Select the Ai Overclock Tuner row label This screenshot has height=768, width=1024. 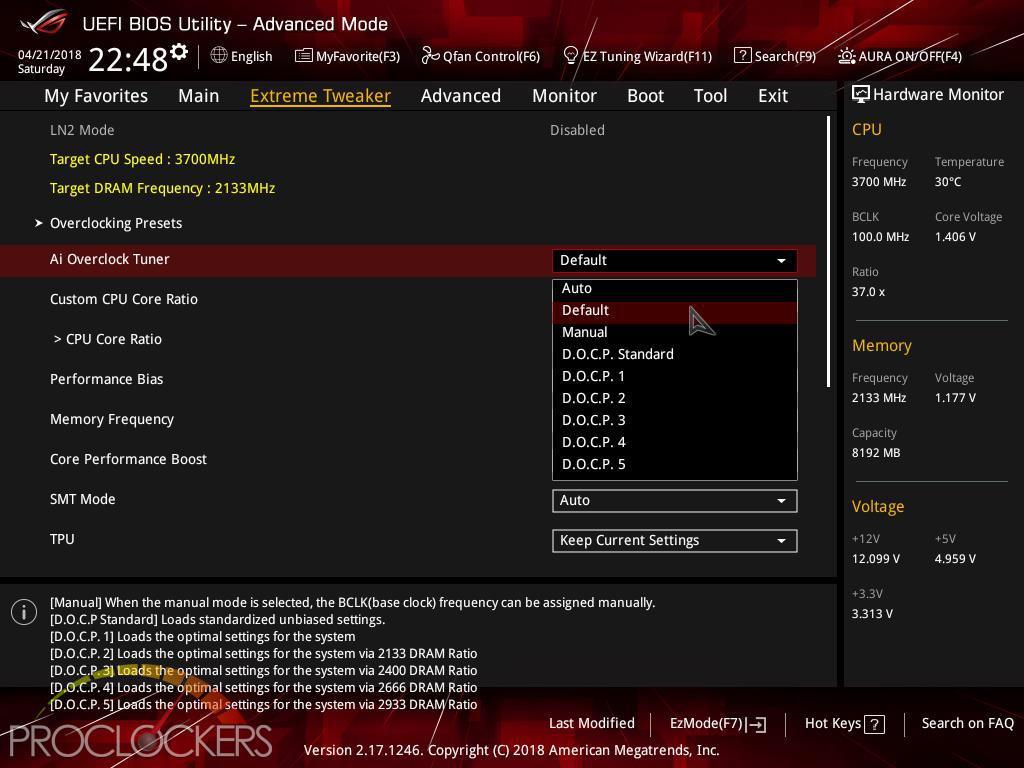(x=110, y=259)
